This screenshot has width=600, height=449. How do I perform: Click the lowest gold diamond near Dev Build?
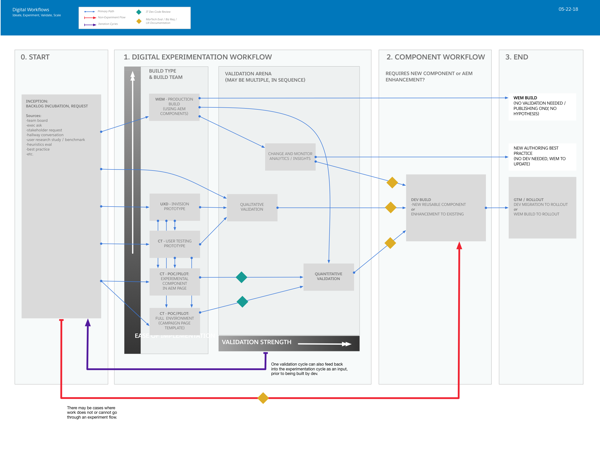click(x=390, y=243)
